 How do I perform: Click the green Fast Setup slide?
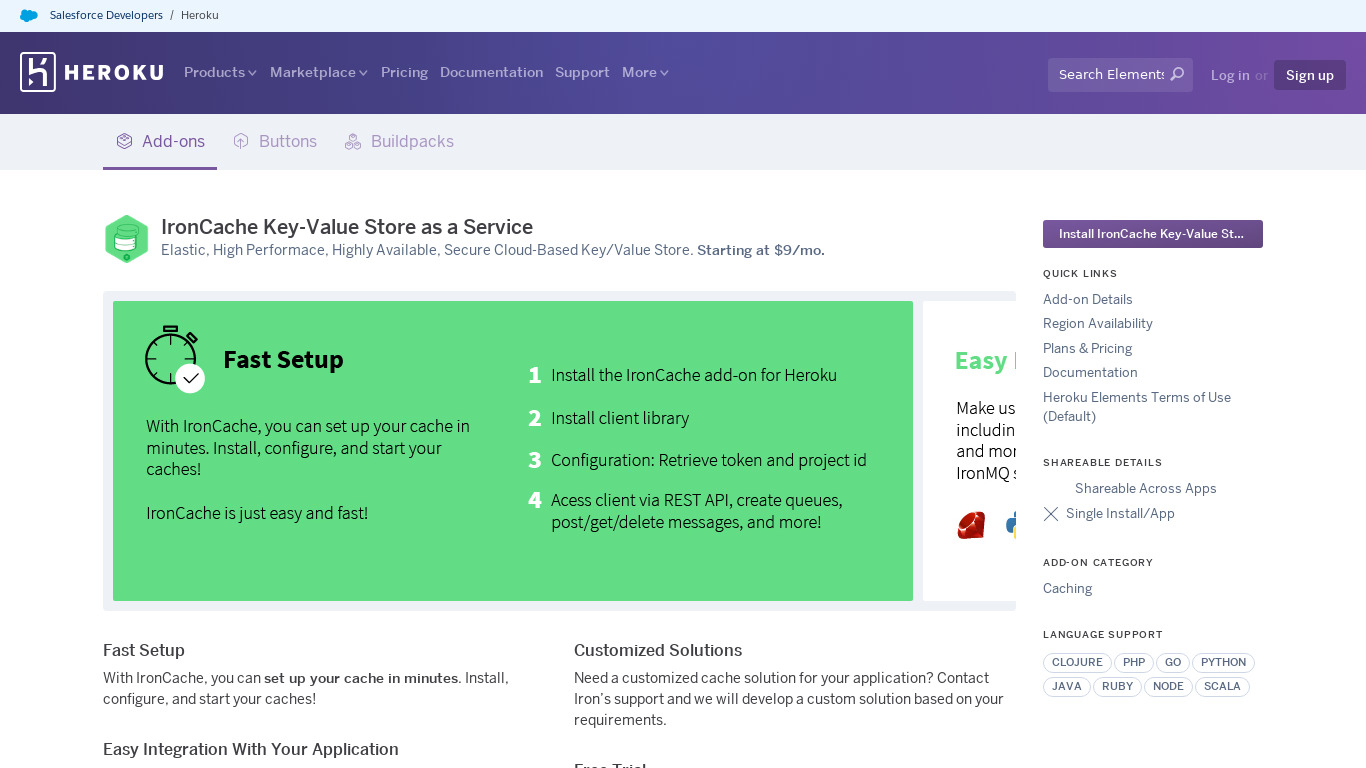pos(513,451)
